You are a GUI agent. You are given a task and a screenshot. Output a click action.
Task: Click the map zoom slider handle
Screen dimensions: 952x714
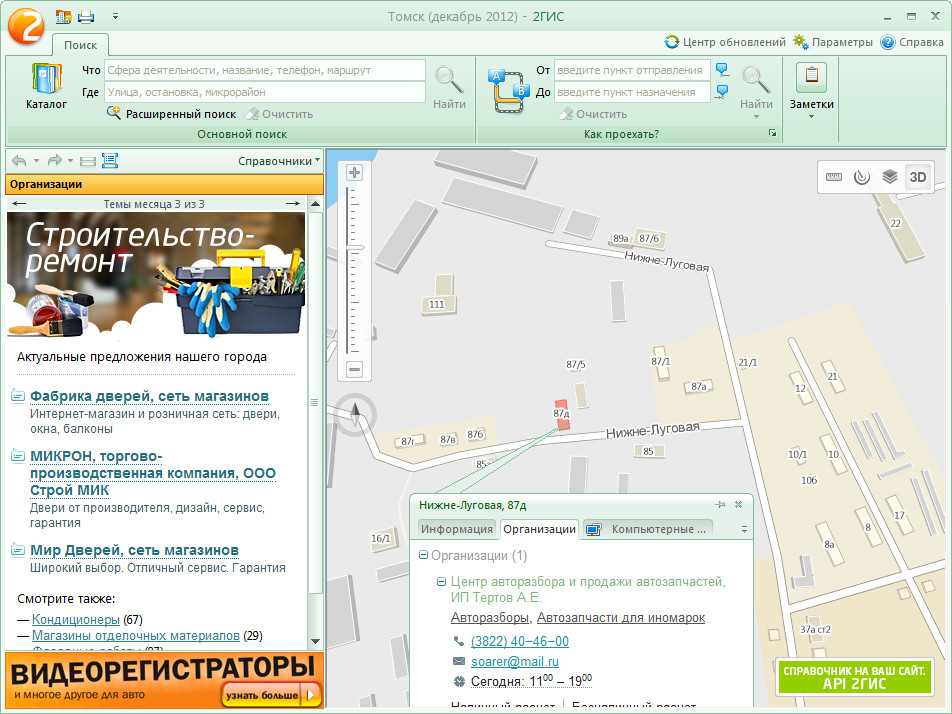point(355,248)
